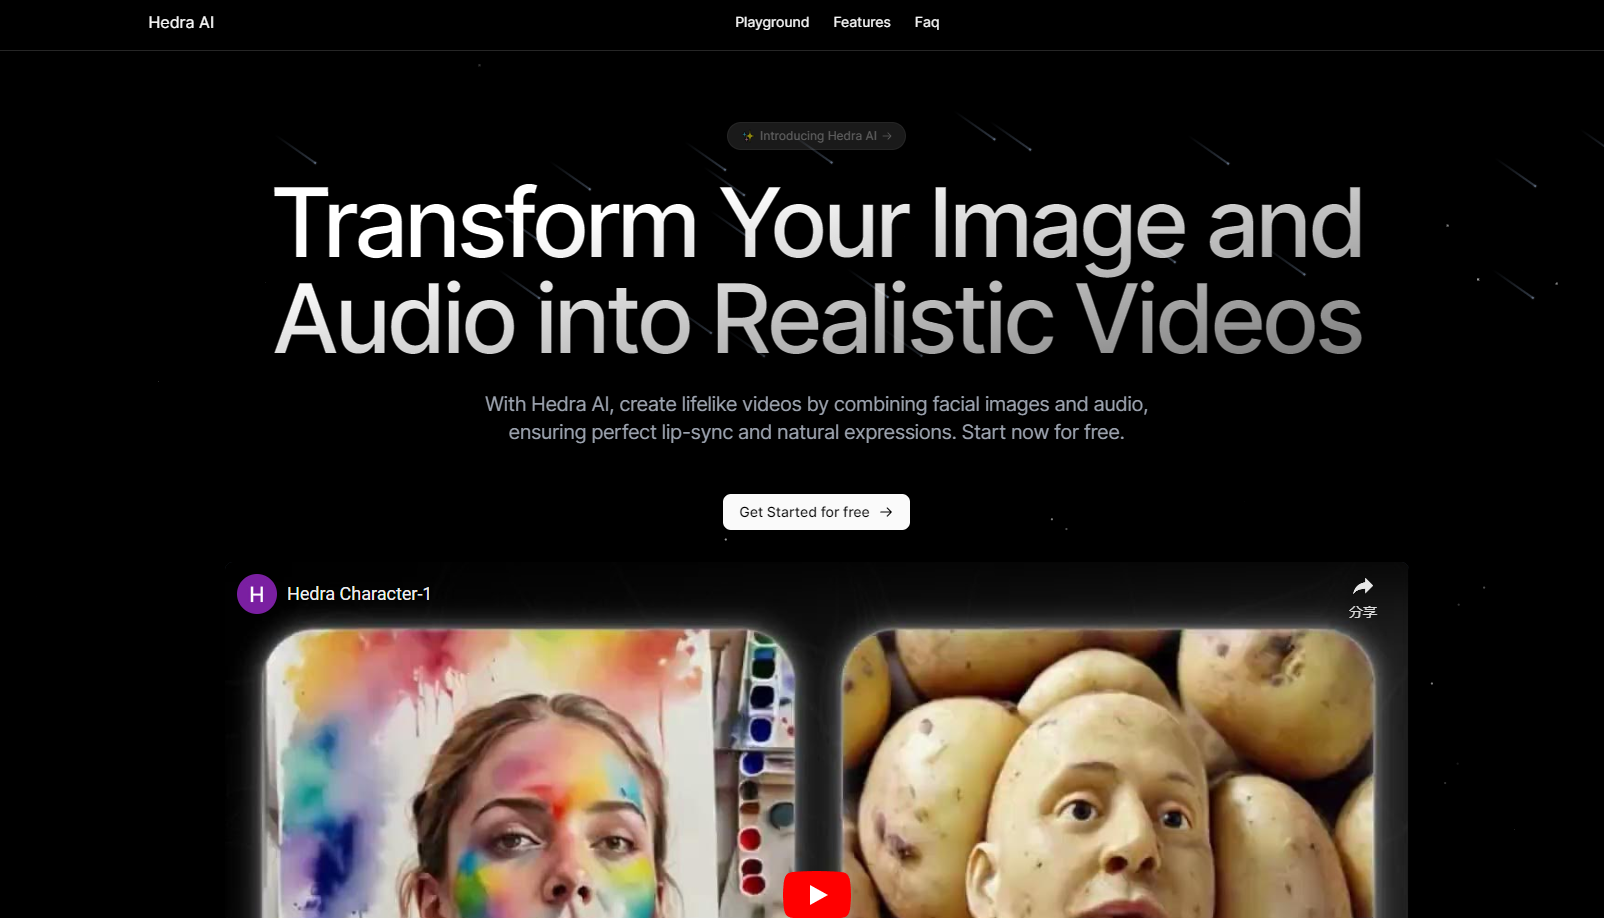
Task: Open the Playground page
Action: point(771,23)
